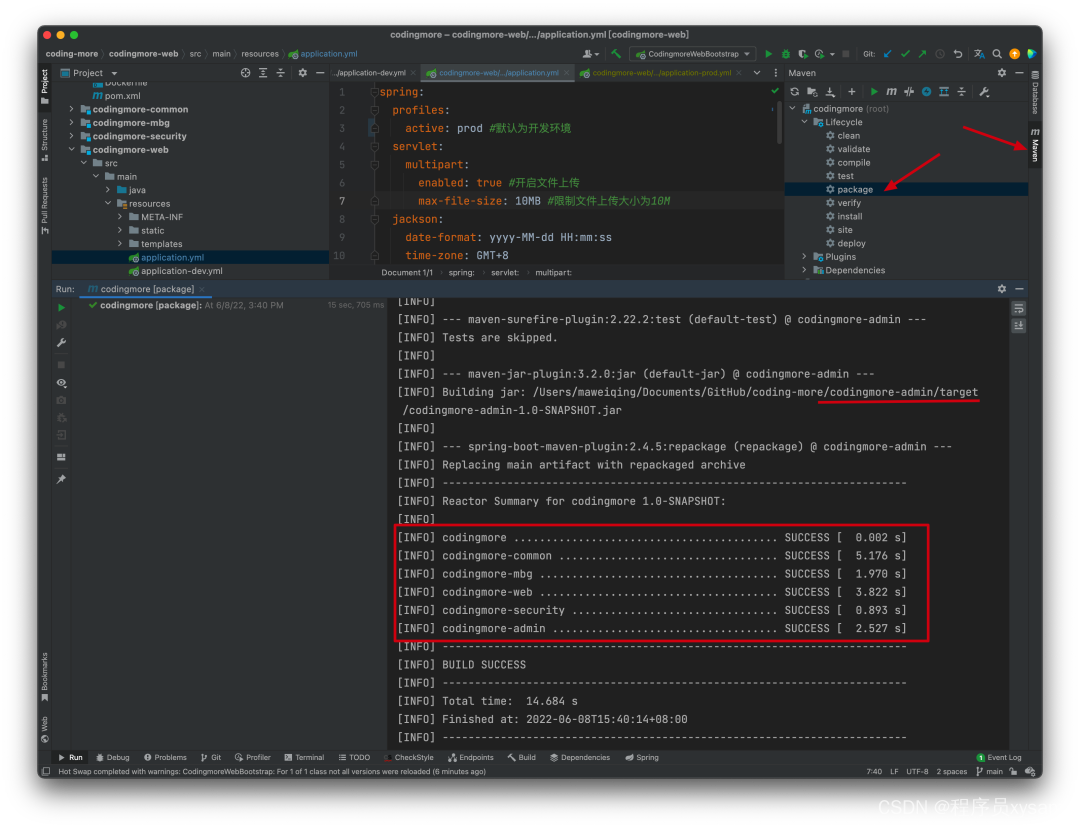
Task: Open Run panel gear settings
Action: (1001, 289)
